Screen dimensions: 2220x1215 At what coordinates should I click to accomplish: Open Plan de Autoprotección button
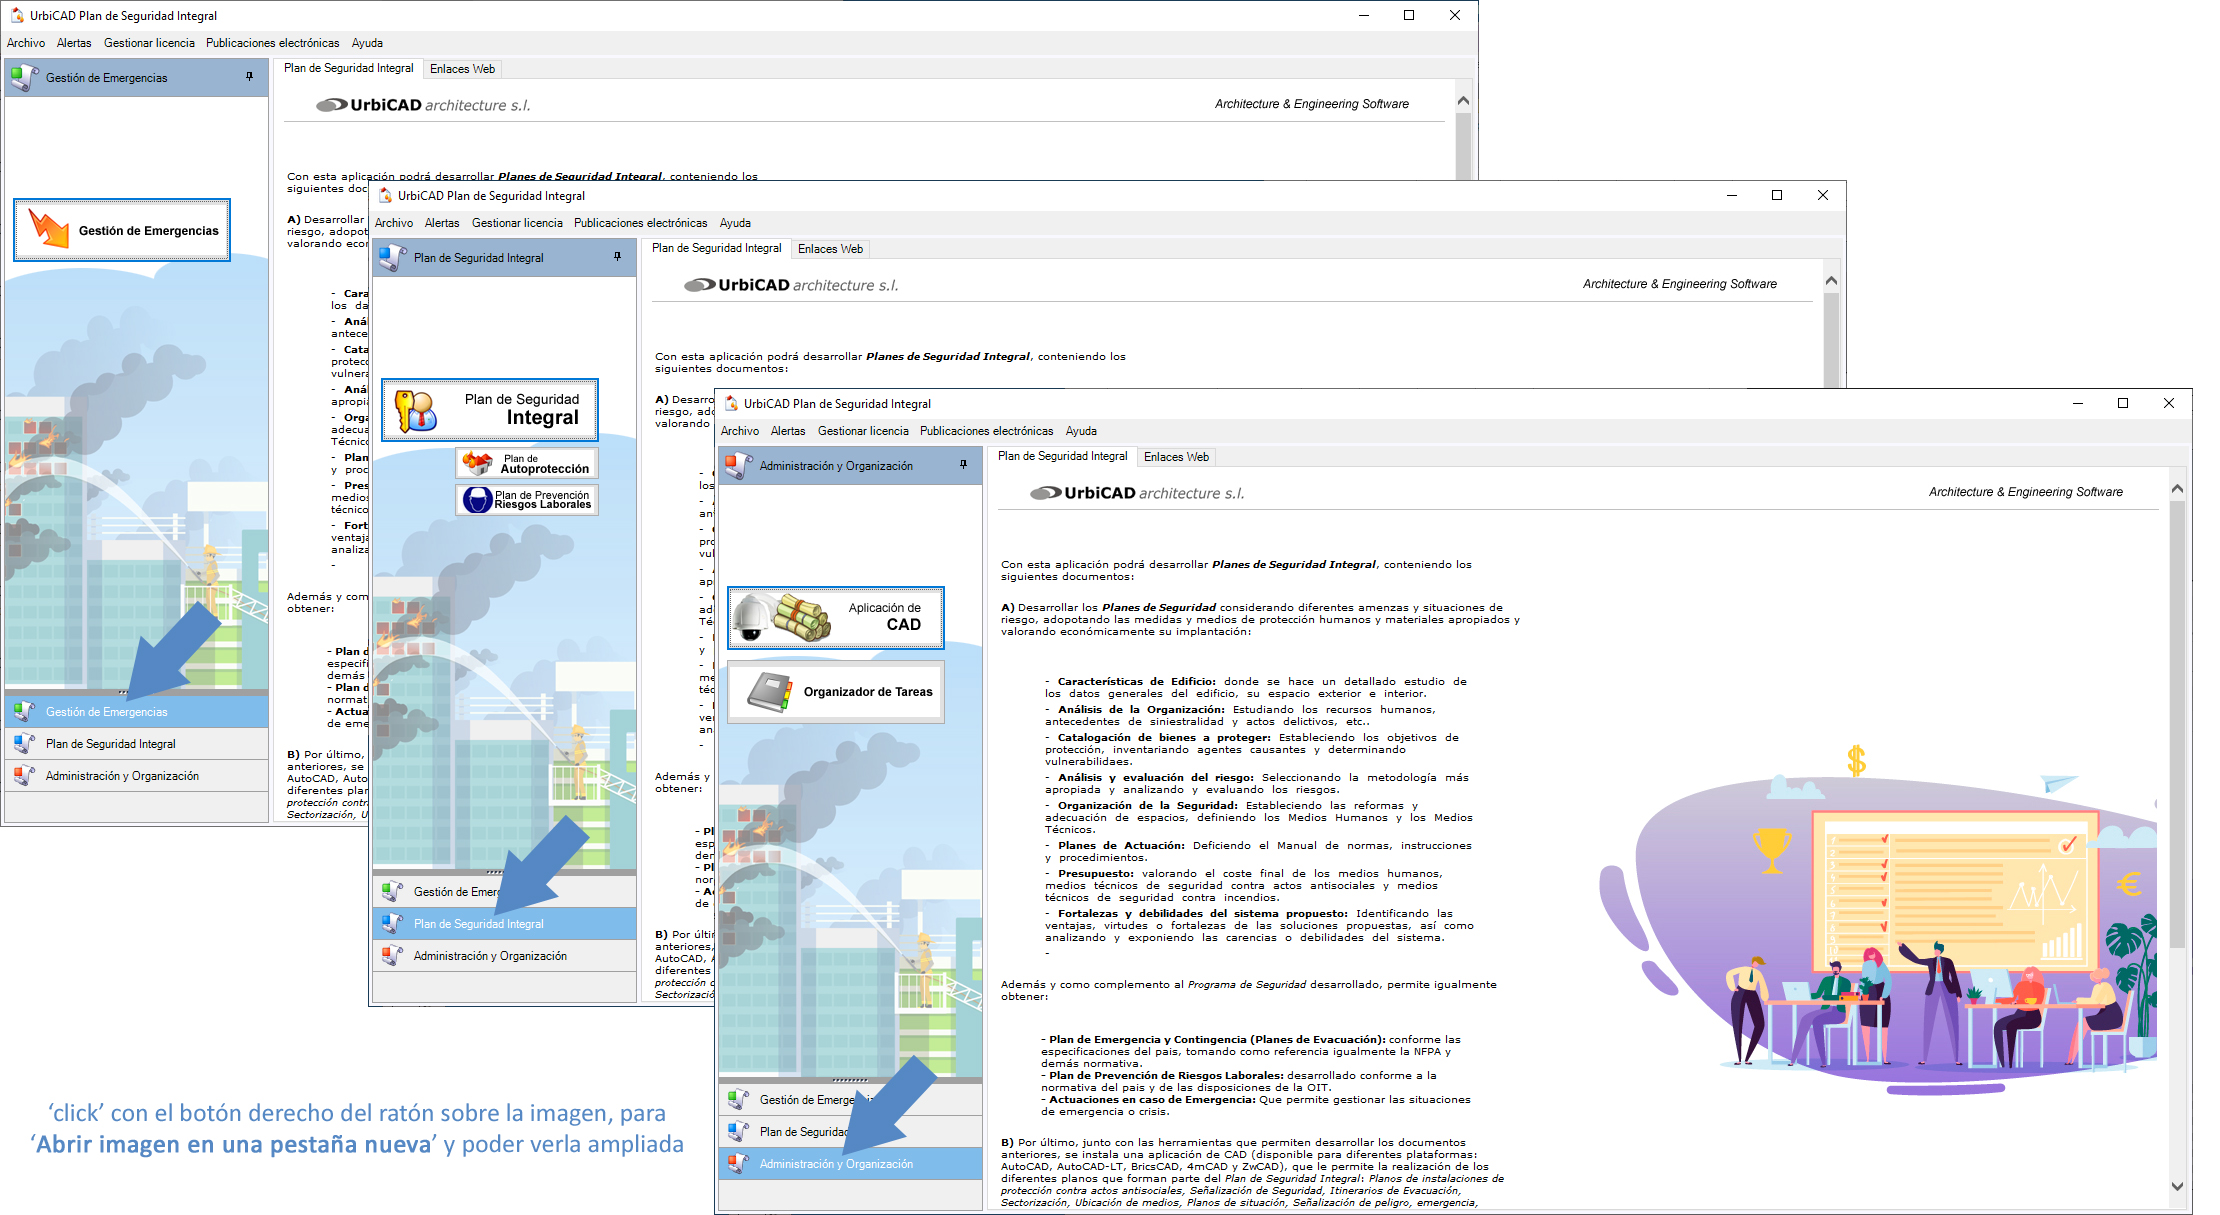(527, 463)
